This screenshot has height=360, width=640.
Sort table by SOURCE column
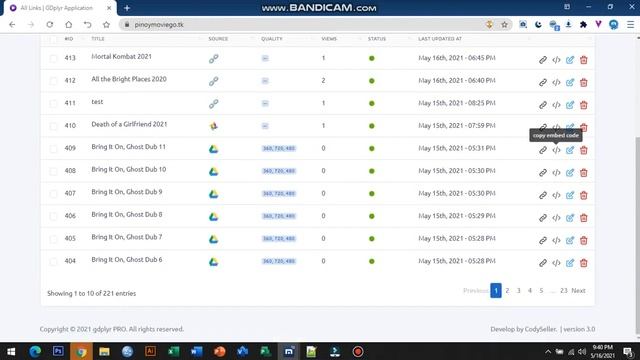tap(218, 39)
